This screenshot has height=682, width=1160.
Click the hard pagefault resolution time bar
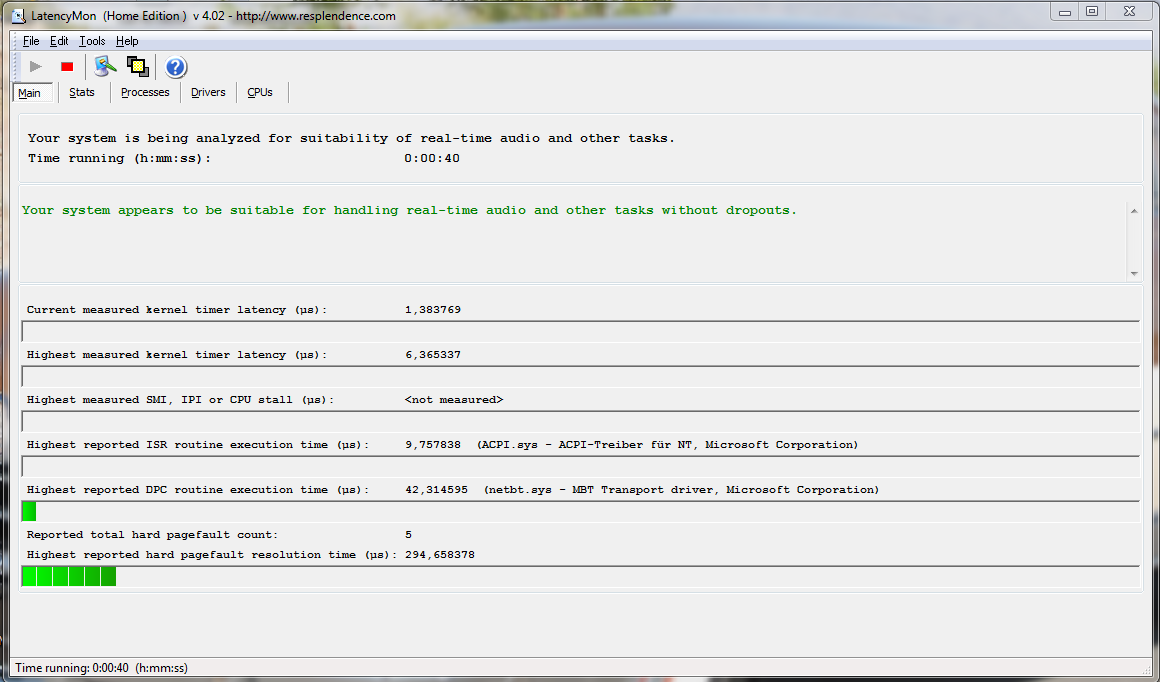580,576
